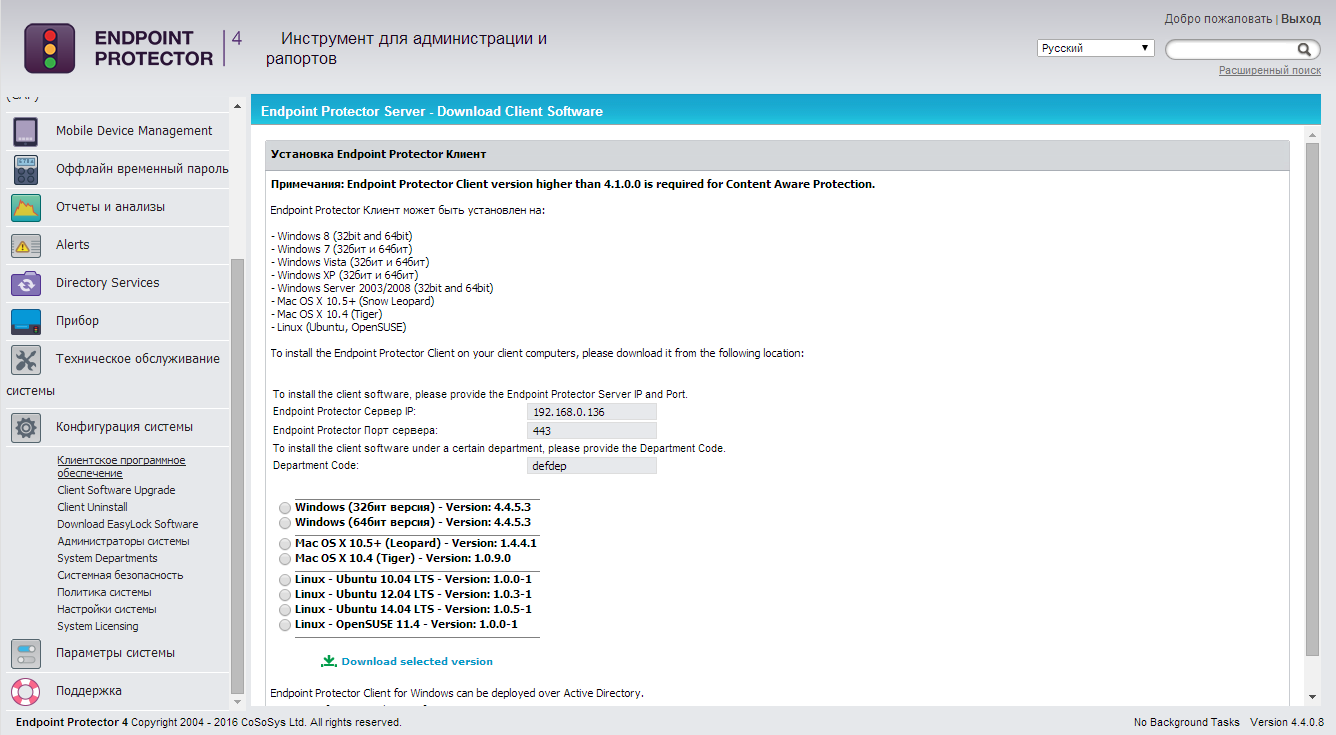Screen dimensions: 1336x735
Task: Open Directory Services menu section
Action: 108,283
